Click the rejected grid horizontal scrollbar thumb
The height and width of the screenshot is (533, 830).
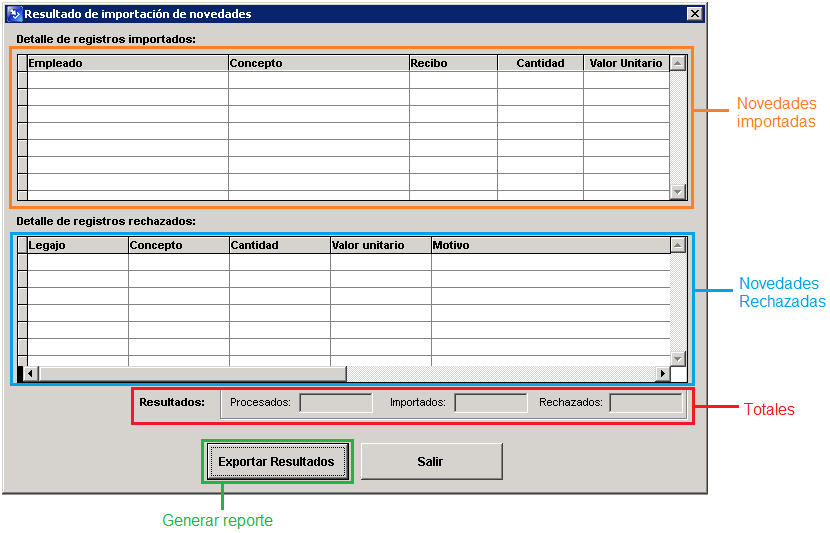click(193, 374)
